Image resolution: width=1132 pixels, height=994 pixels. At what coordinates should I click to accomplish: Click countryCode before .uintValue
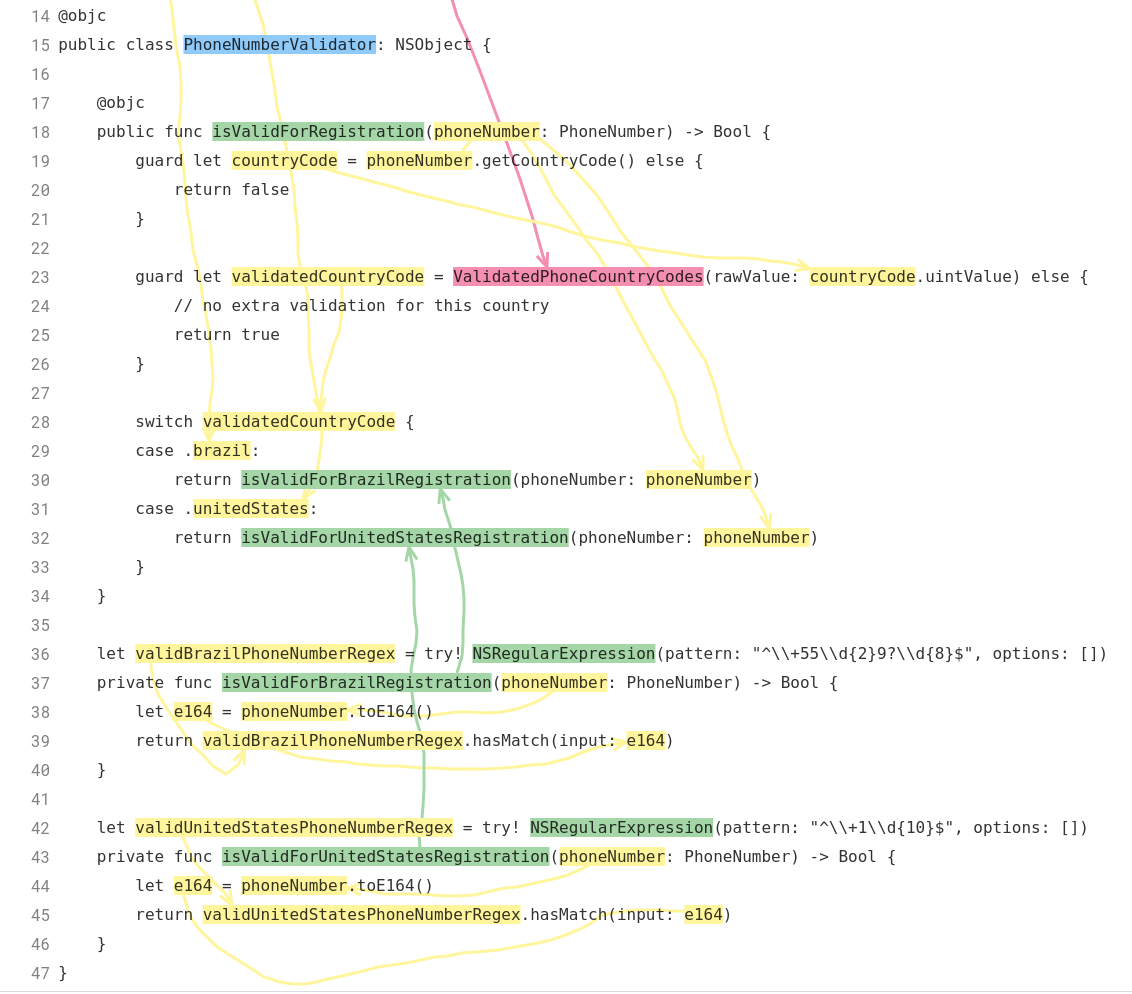pos(863,276)
